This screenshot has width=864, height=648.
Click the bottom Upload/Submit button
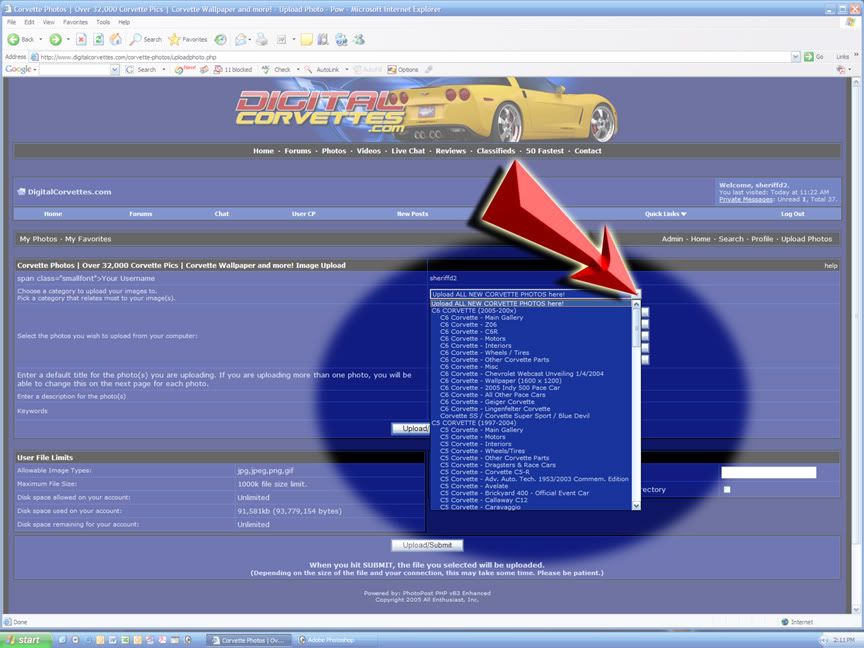click(427, 545)
